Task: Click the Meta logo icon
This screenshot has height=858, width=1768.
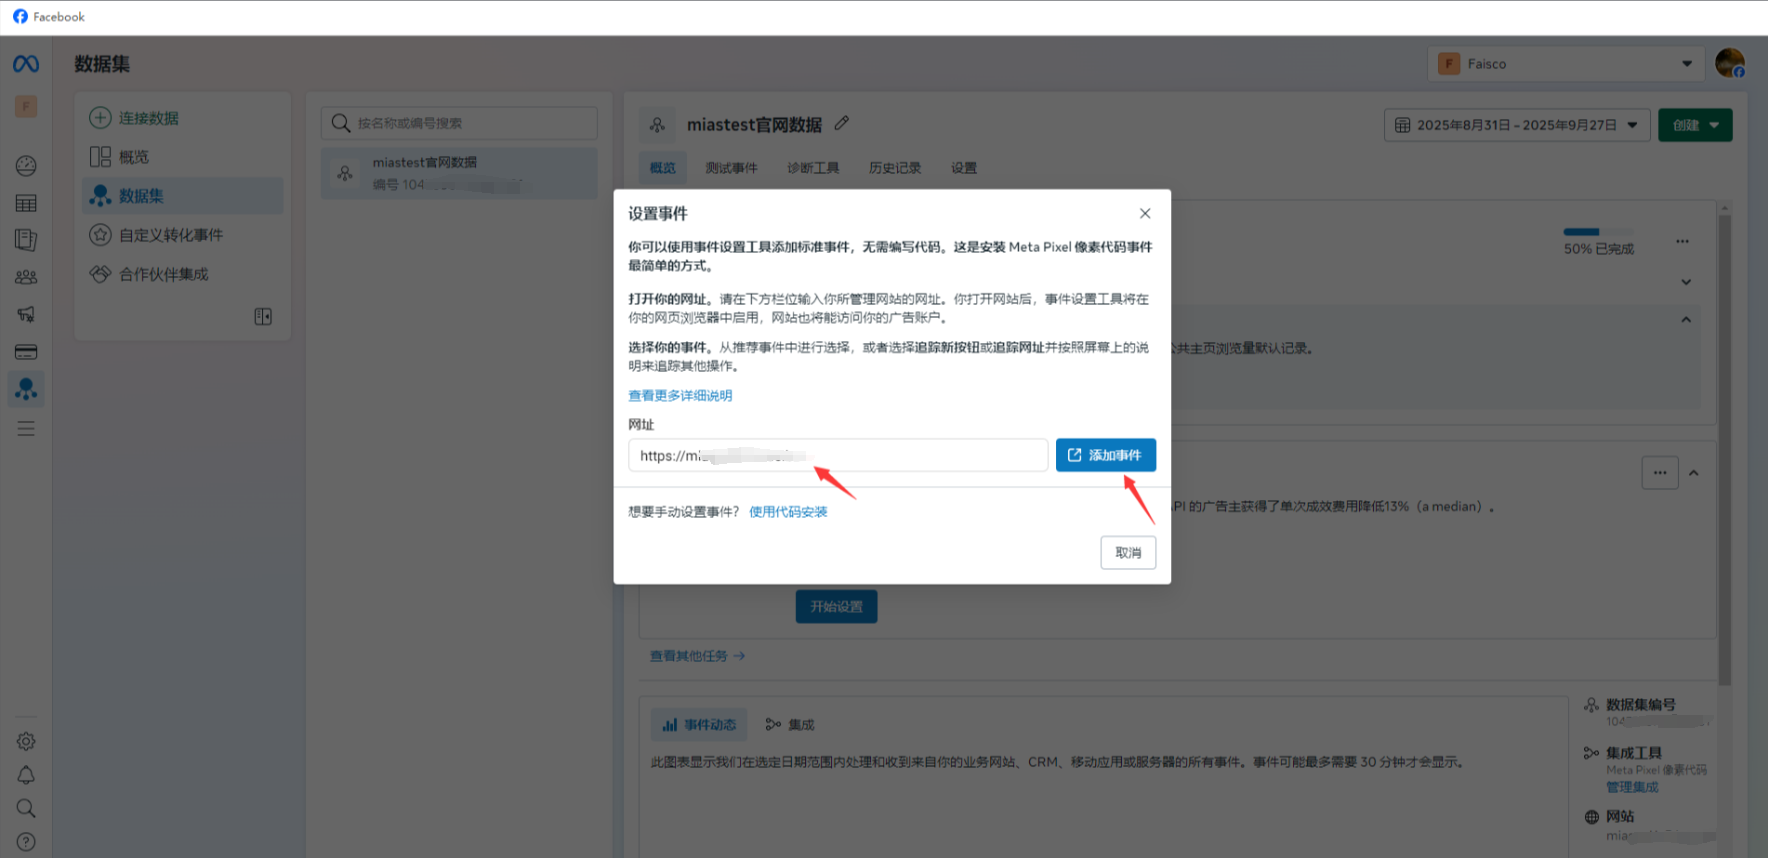Action: [26, 64]
